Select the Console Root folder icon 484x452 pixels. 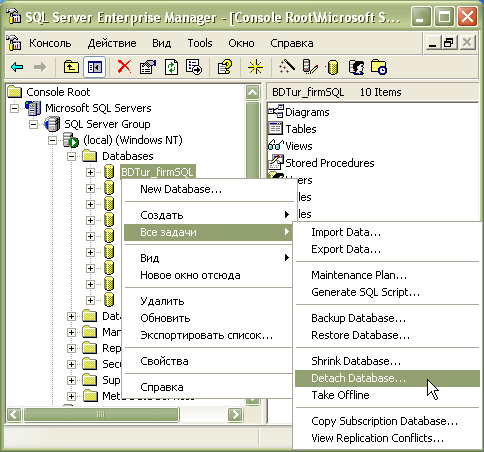pyautogui.click(x=15, y=92)
